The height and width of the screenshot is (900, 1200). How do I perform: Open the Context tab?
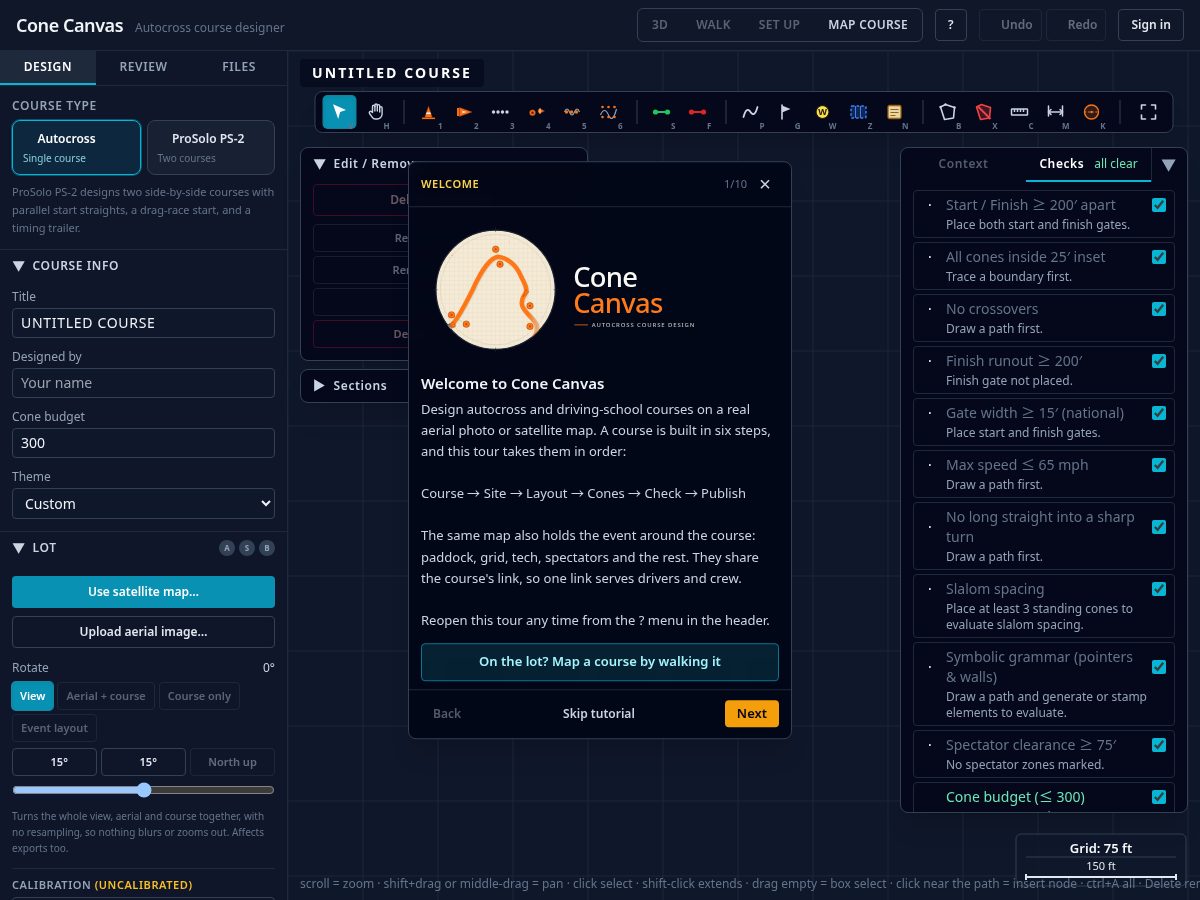964,164
